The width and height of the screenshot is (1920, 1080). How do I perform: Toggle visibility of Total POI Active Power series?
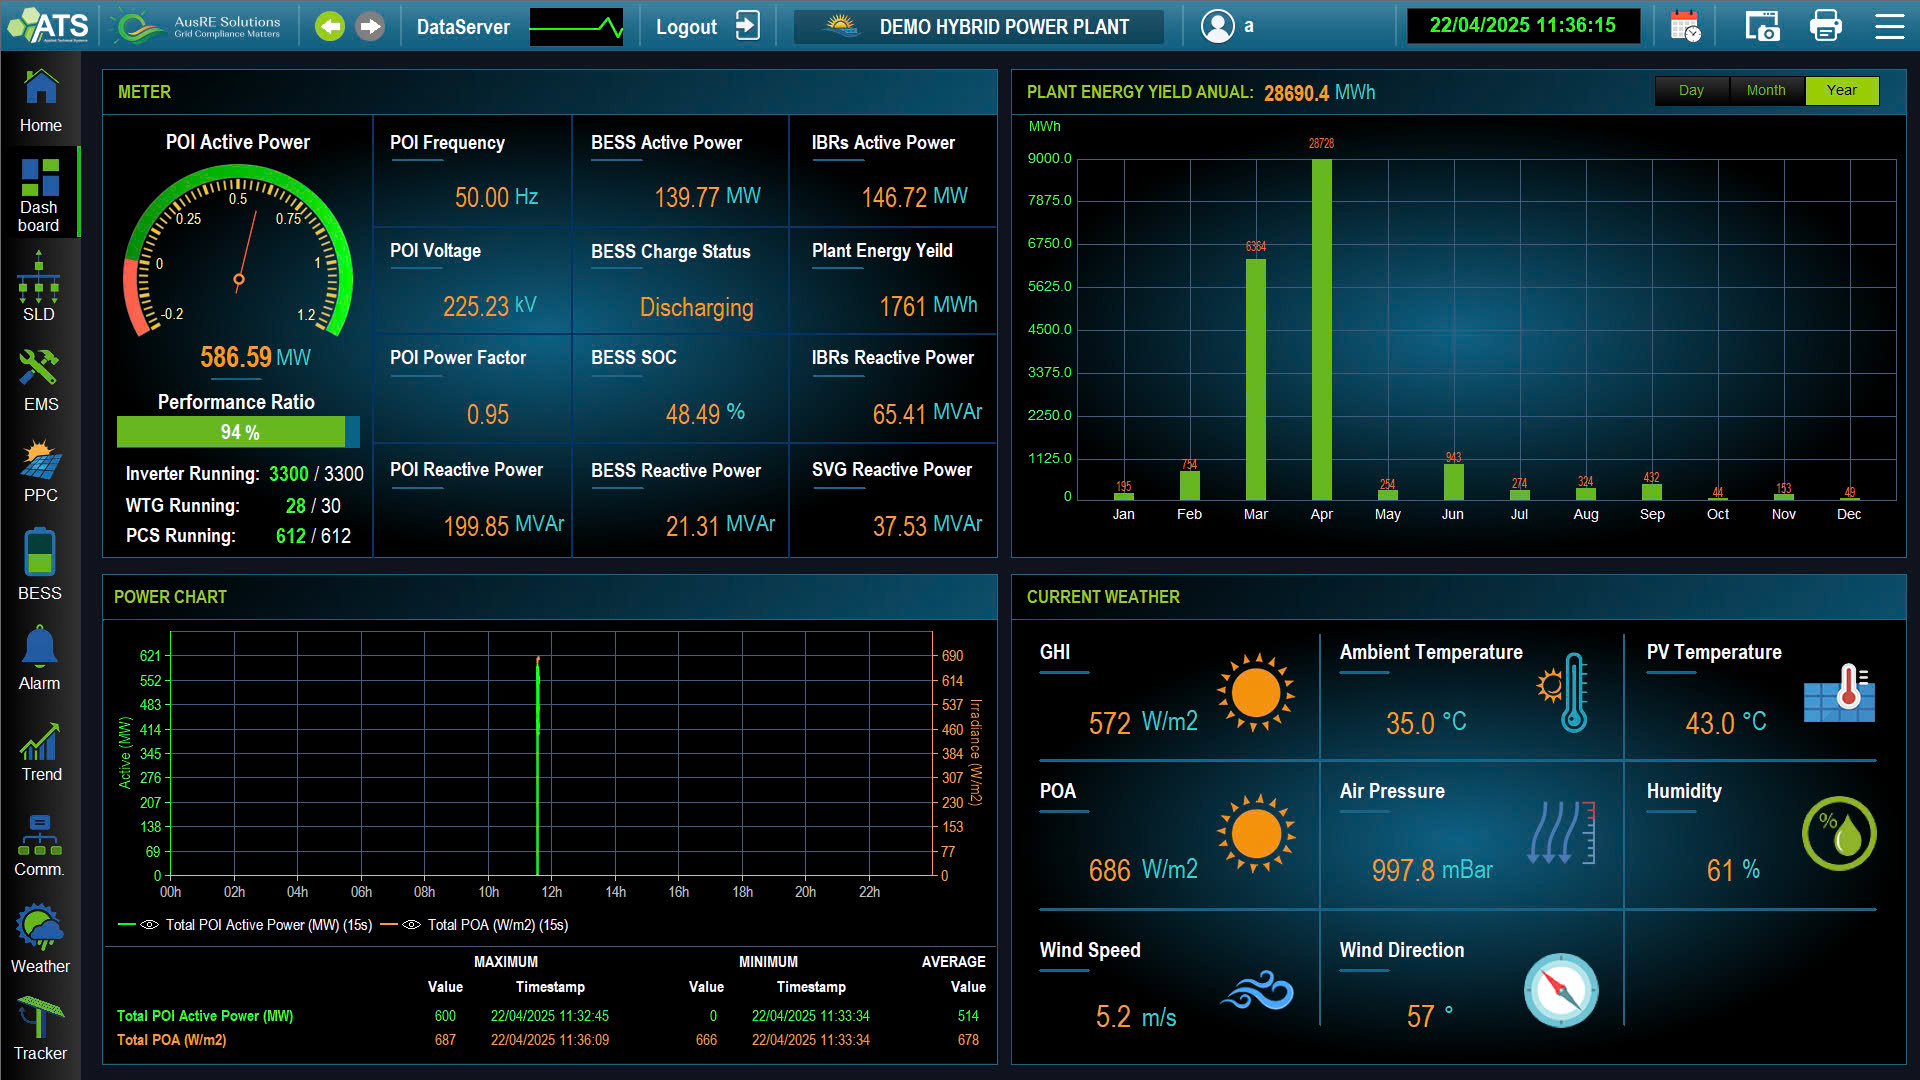(x=149, y=925)
